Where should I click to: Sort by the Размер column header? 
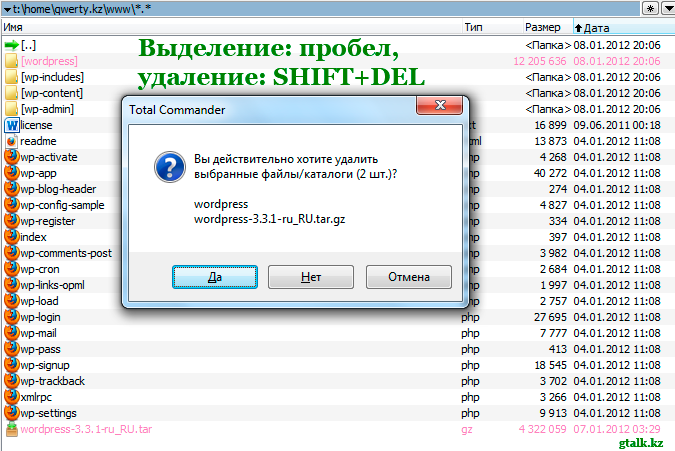pos(542,27)
